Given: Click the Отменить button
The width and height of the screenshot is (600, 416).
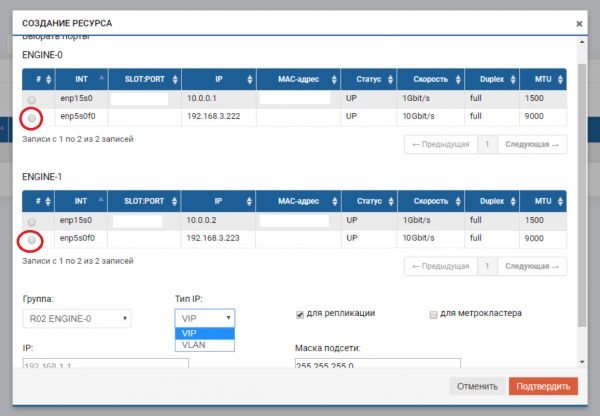Looking at the screenshot, I should pyautogui.click(x=477, y=386).
